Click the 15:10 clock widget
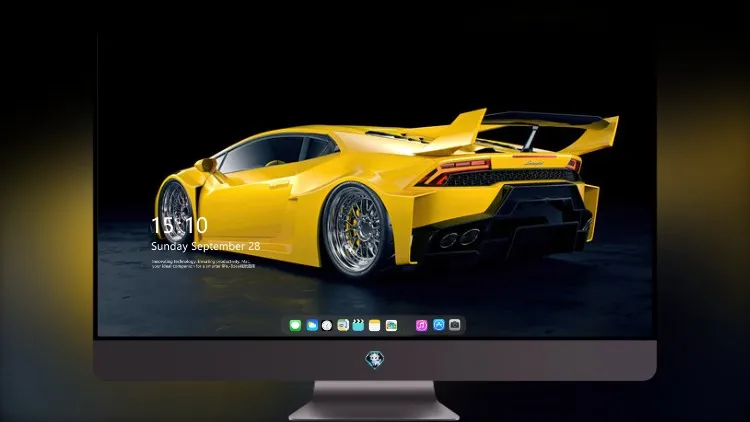The height and width of the screenshot is (422, 750). coord(179,225)
